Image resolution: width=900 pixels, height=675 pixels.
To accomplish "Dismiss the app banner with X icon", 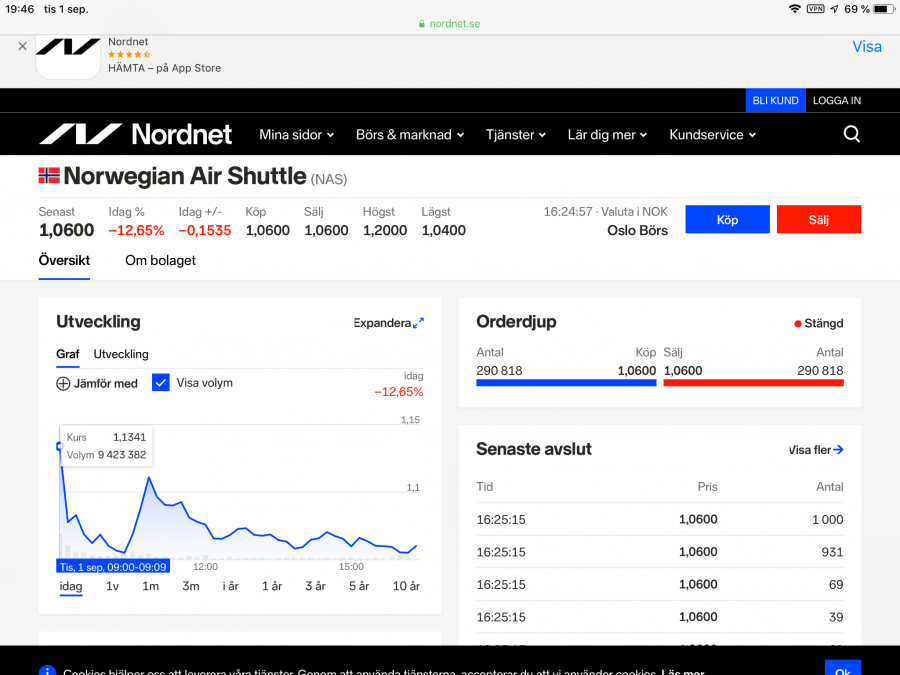I will click(22, 46).
